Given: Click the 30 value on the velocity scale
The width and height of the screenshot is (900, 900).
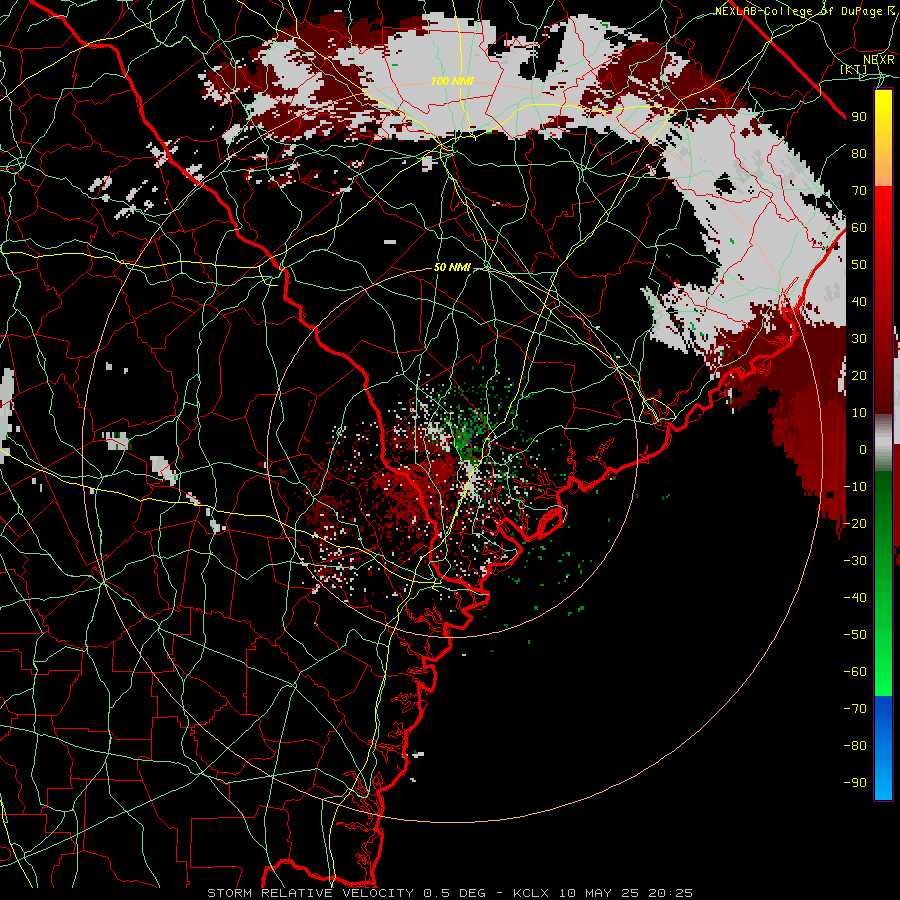Looking at the screenshot, I should coord(859,339).
